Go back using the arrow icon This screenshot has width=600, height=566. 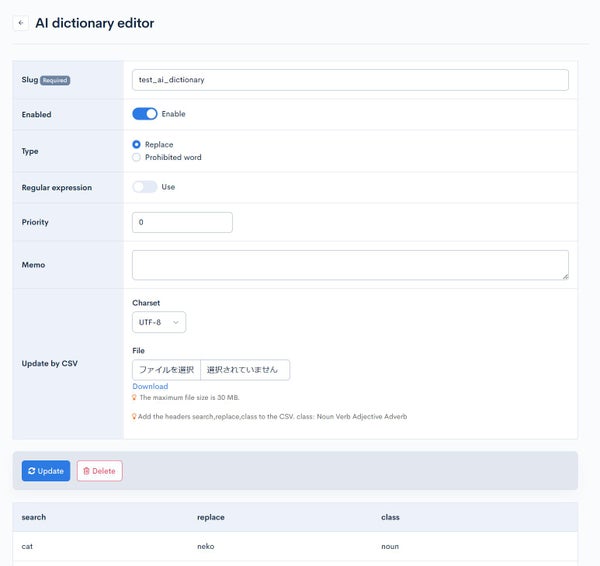[21, 23]
